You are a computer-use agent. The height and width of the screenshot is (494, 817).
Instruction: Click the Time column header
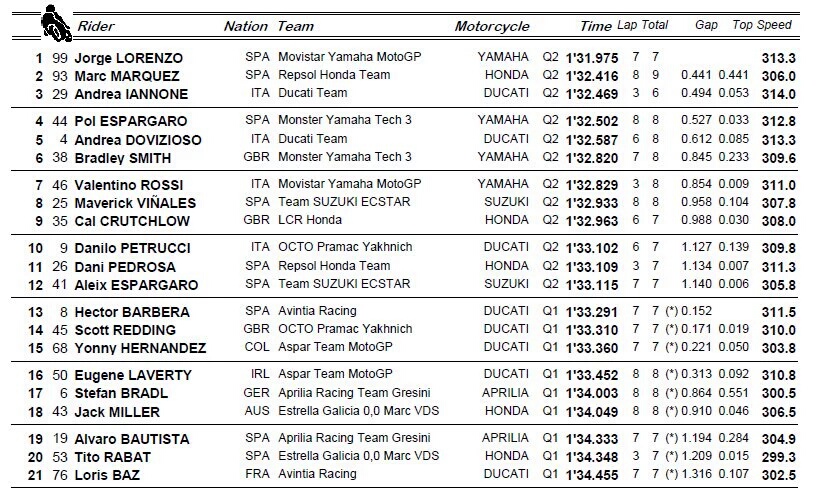pos(595,26)
